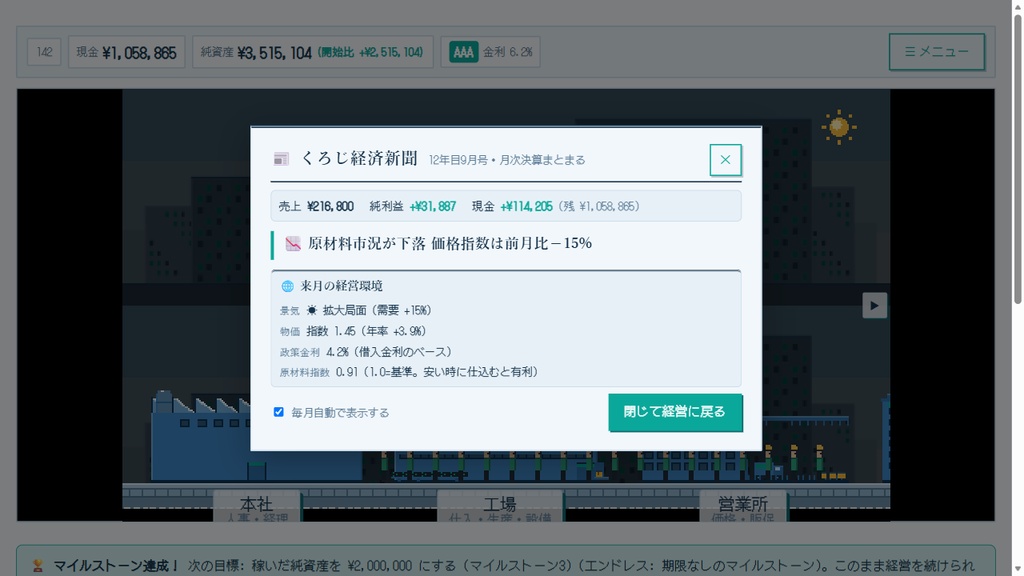Image resolution: width=1024 pixels, height=576 pixels.
Task: Uncheck 毎月自動で表示する checkbox
Action: pyautogui.click(x=279, y=412)
